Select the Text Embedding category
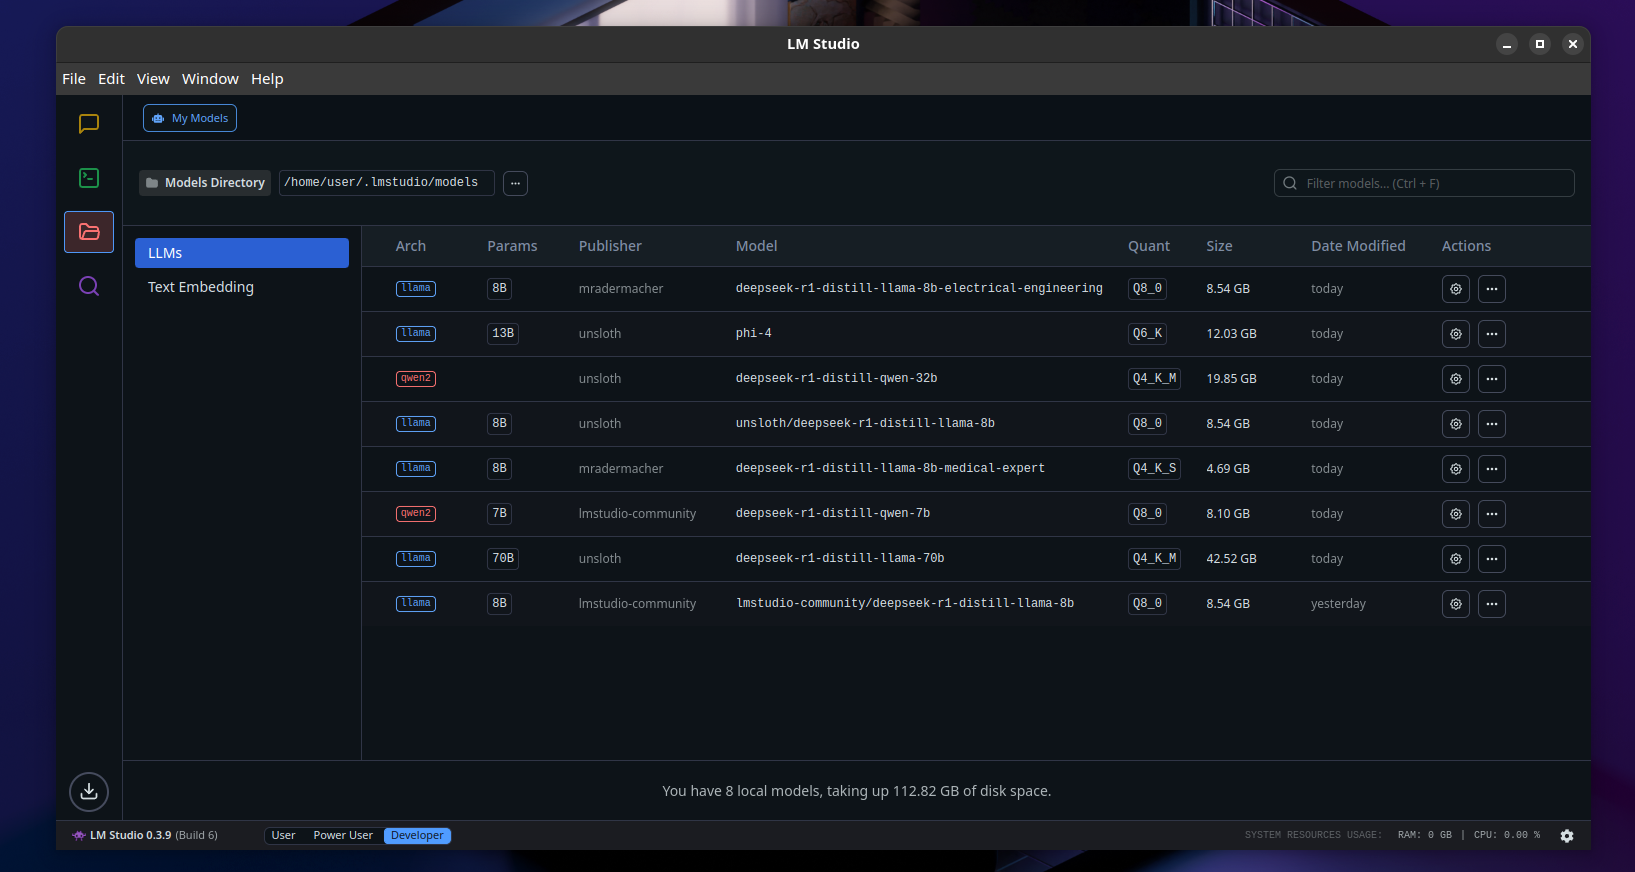 [x=242, y=287]
